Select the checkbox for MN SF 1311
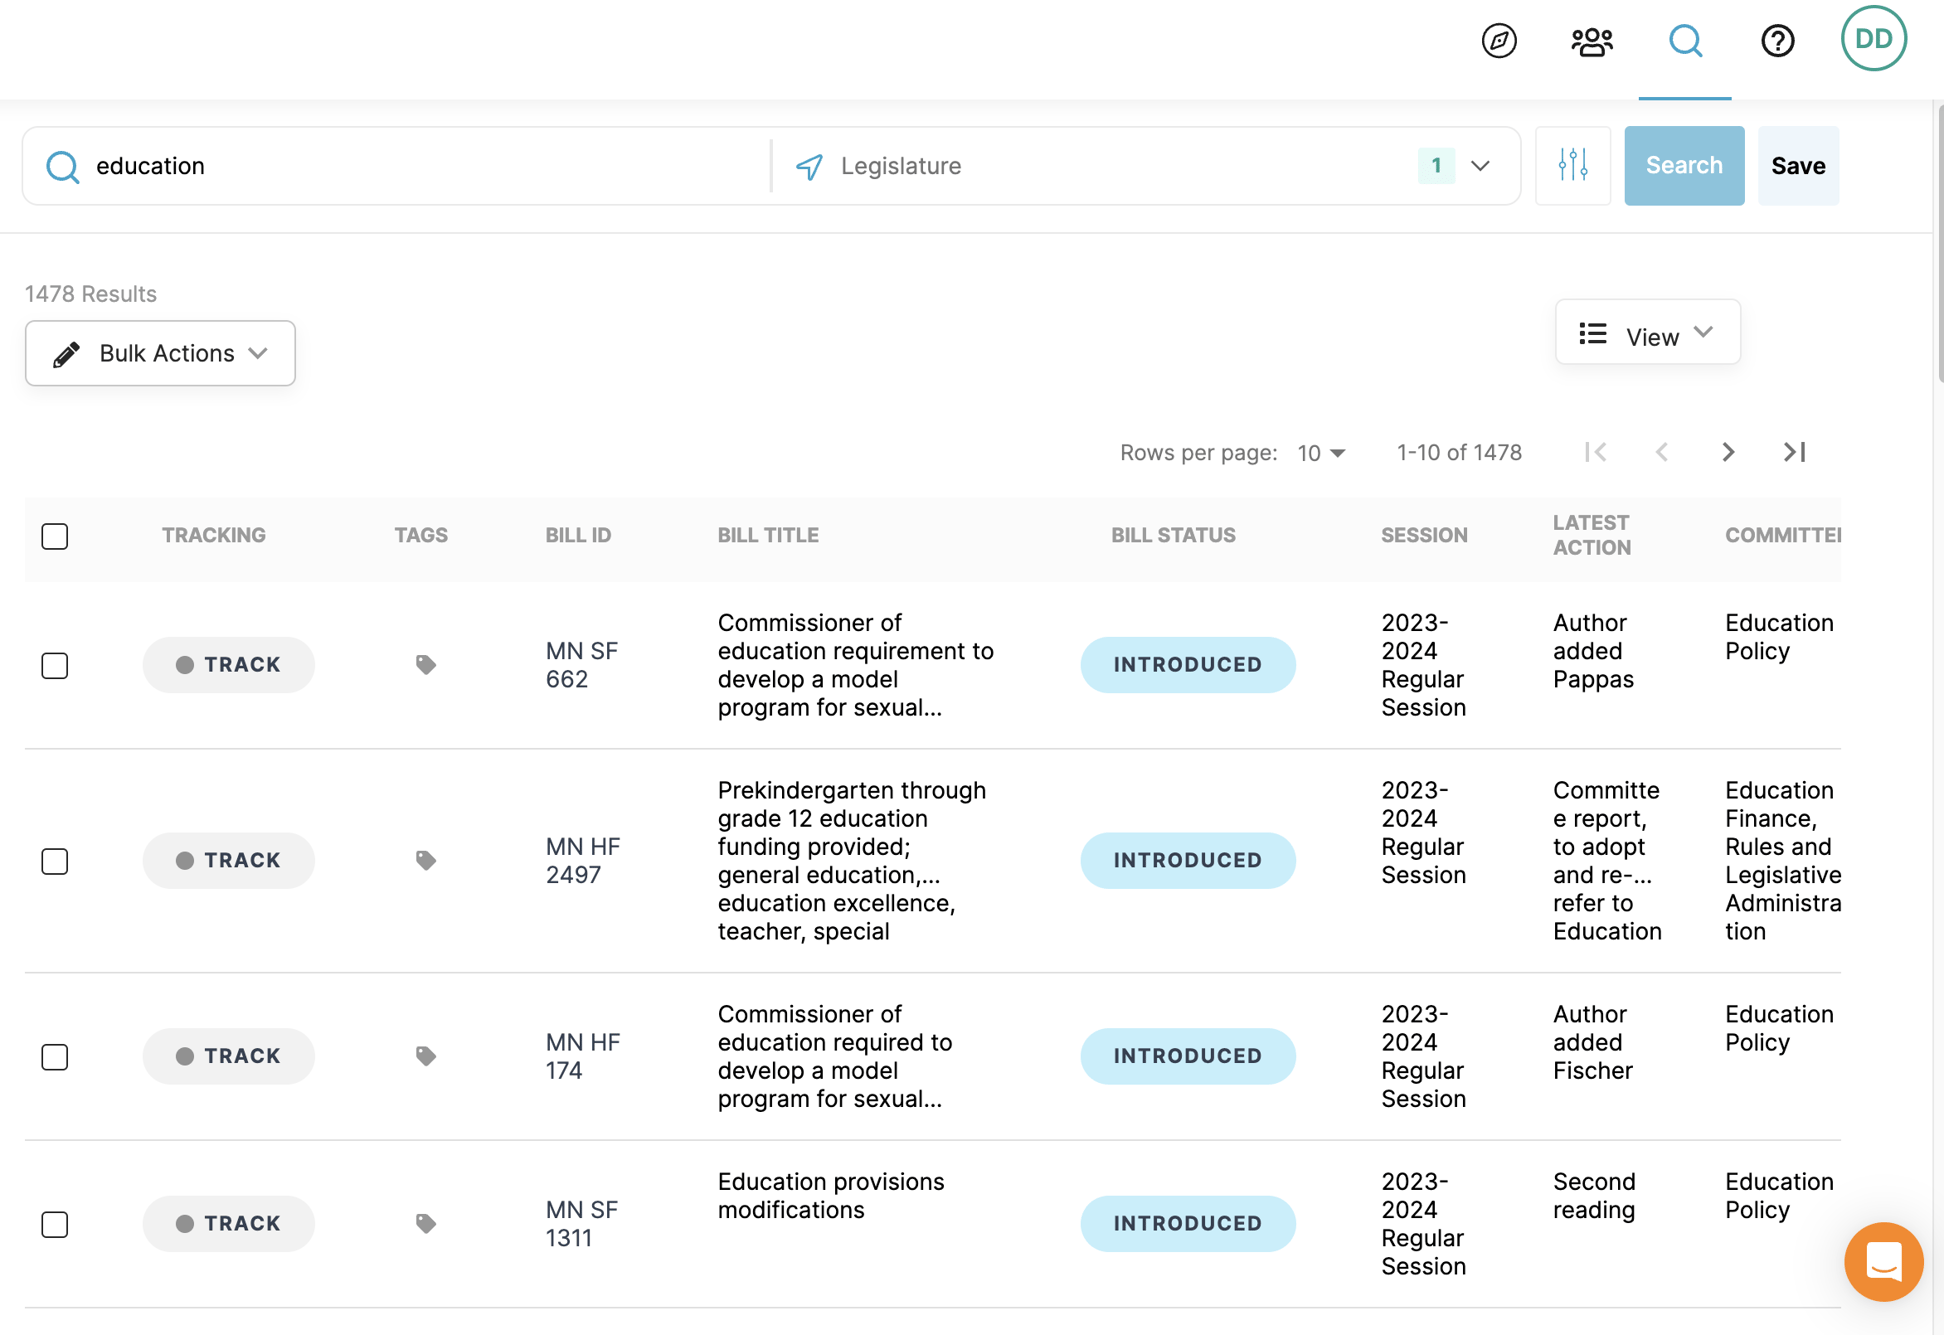Viewport: 1944px width, 1335px height. 55,1223
